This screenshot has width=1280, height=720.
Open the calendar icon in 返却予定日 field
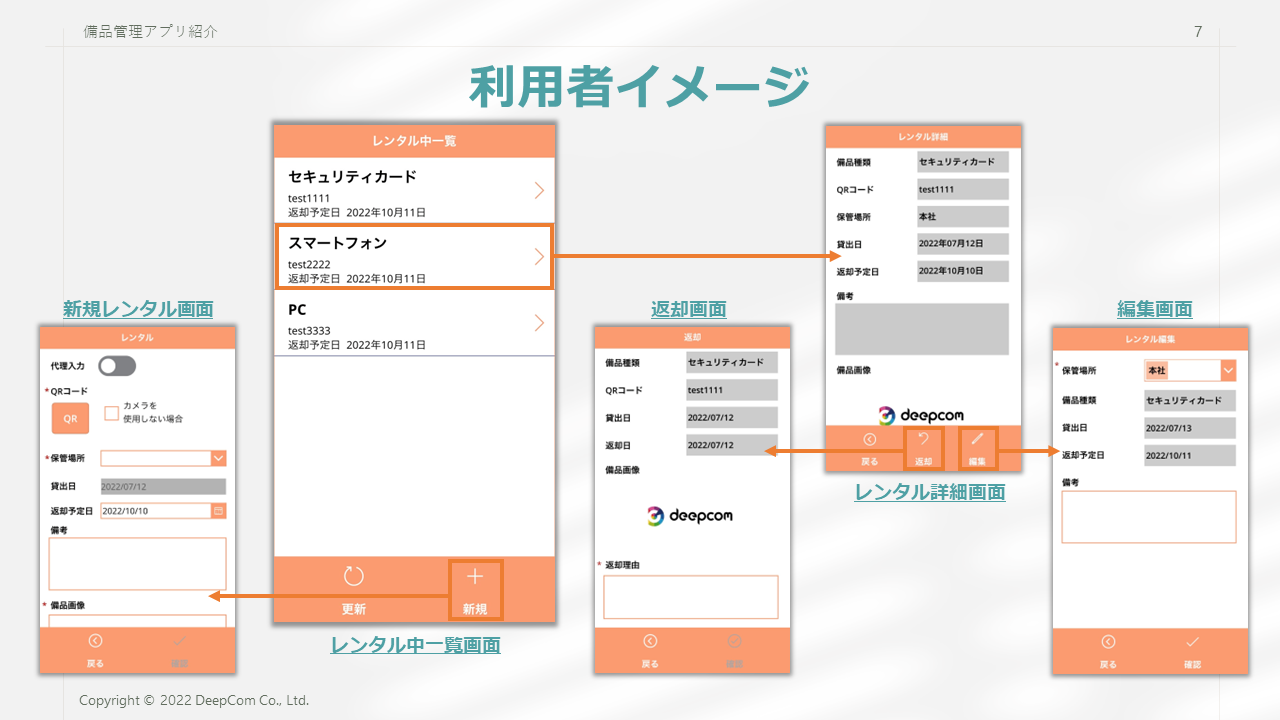pos(218,510)
